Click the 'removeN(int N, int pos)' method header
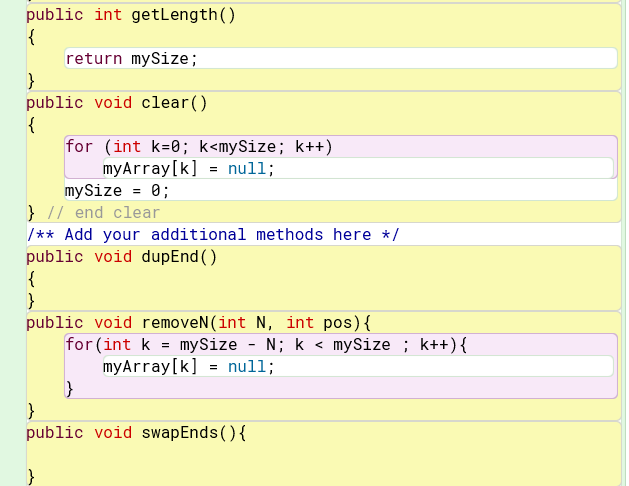 tap(256, 323)
